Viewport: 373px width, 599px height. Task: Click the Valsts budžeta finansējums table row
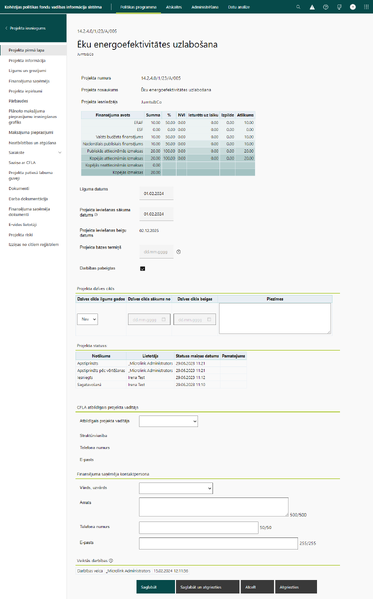click(168, 137)
